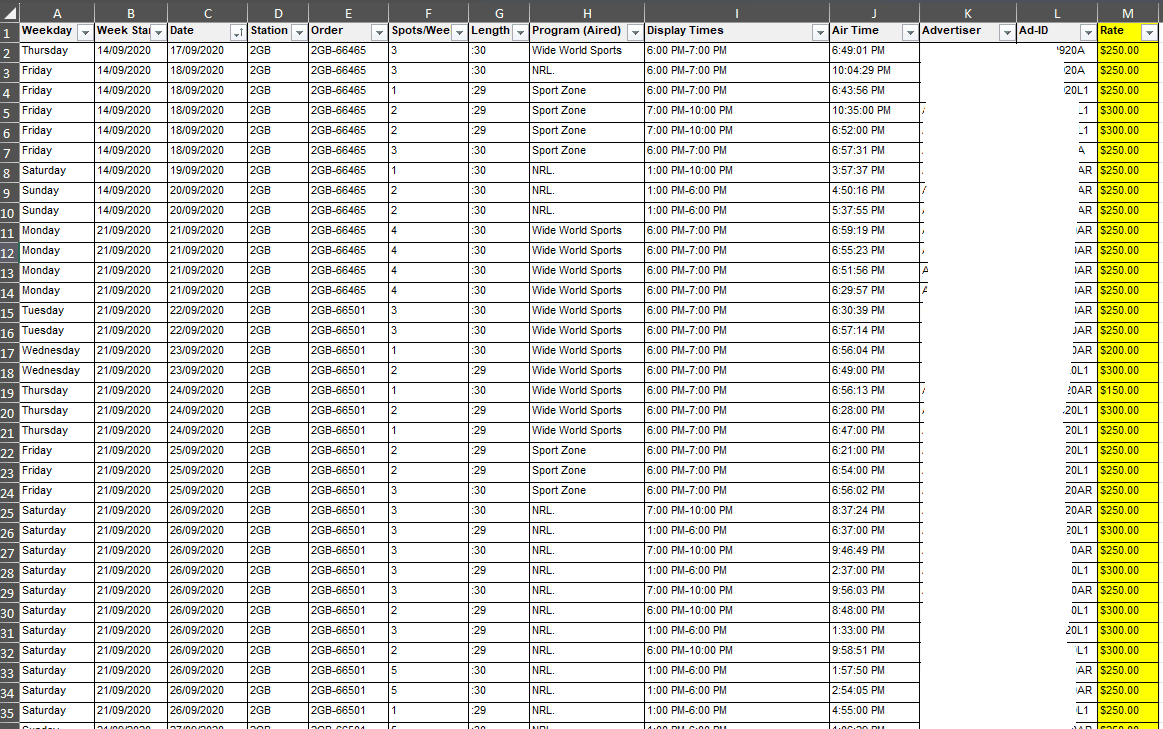Click air time 4:50:16 PM

pos(858,191)
